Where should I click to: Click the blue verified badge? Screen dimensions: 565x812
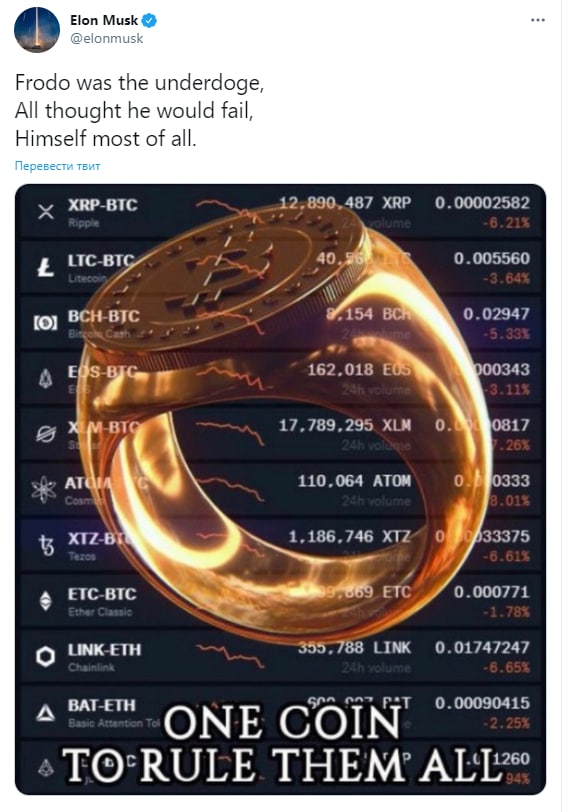[150, 21]
